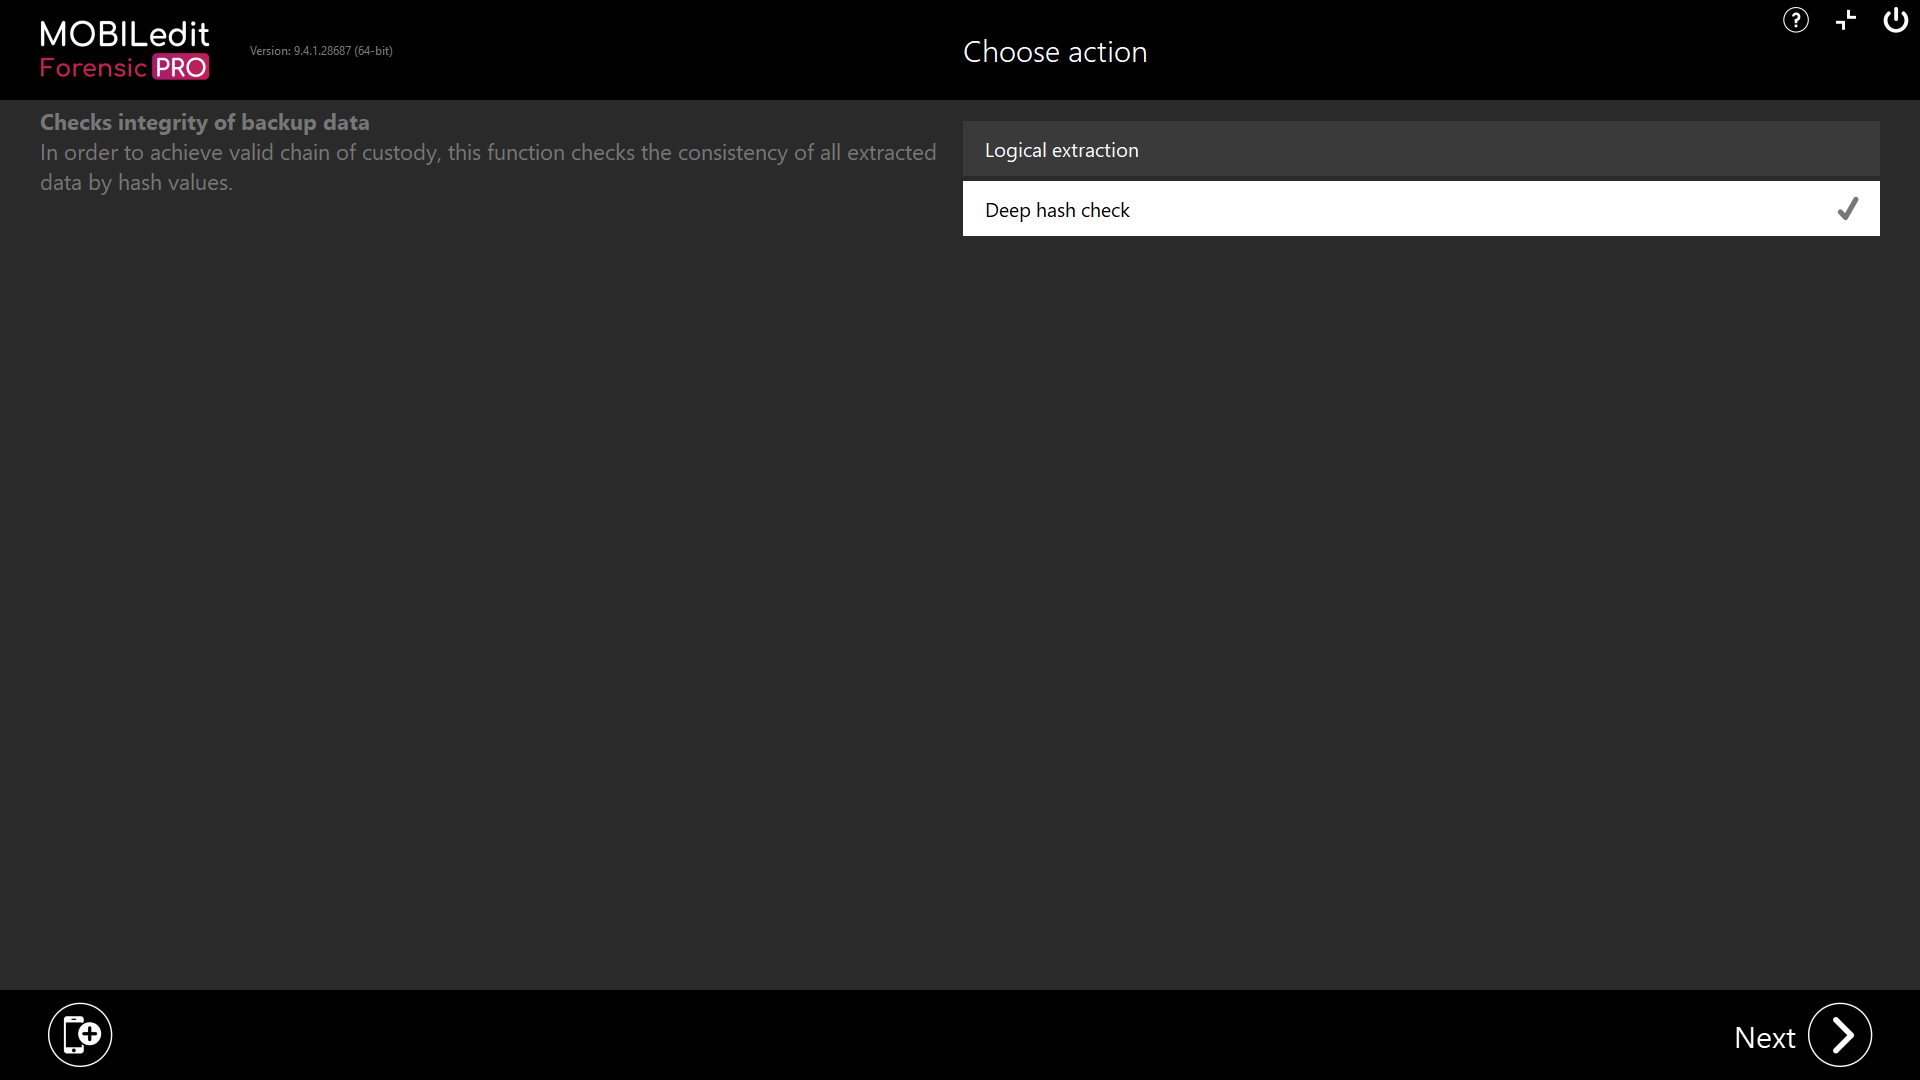Click the 64-bit text in the version label

373,51
